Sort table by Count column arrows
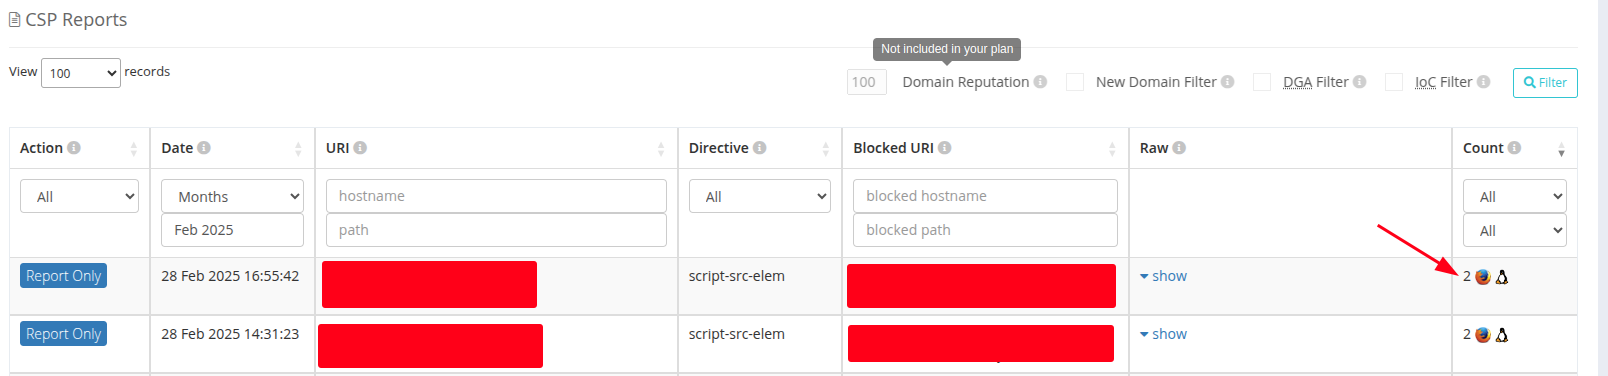 [1561, 150]
